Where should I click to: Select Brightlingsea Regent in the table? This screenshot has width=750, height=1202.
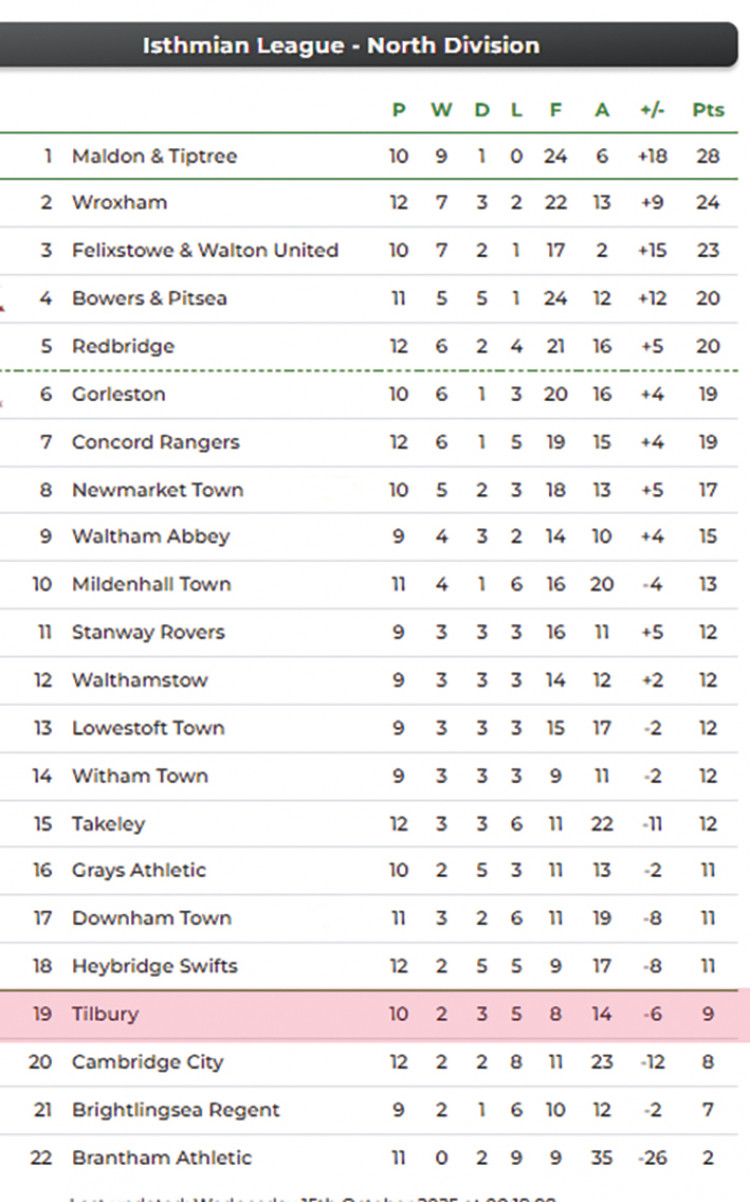(175, 1110)
